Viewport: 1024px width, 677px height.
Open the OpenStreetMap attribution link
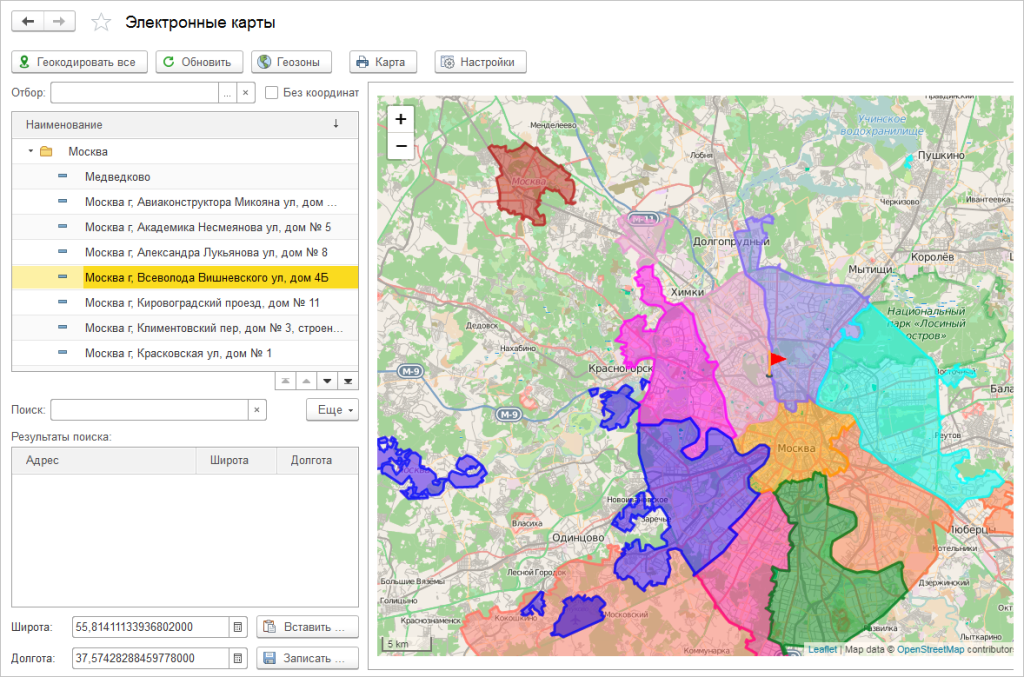(x=929, y=649)
